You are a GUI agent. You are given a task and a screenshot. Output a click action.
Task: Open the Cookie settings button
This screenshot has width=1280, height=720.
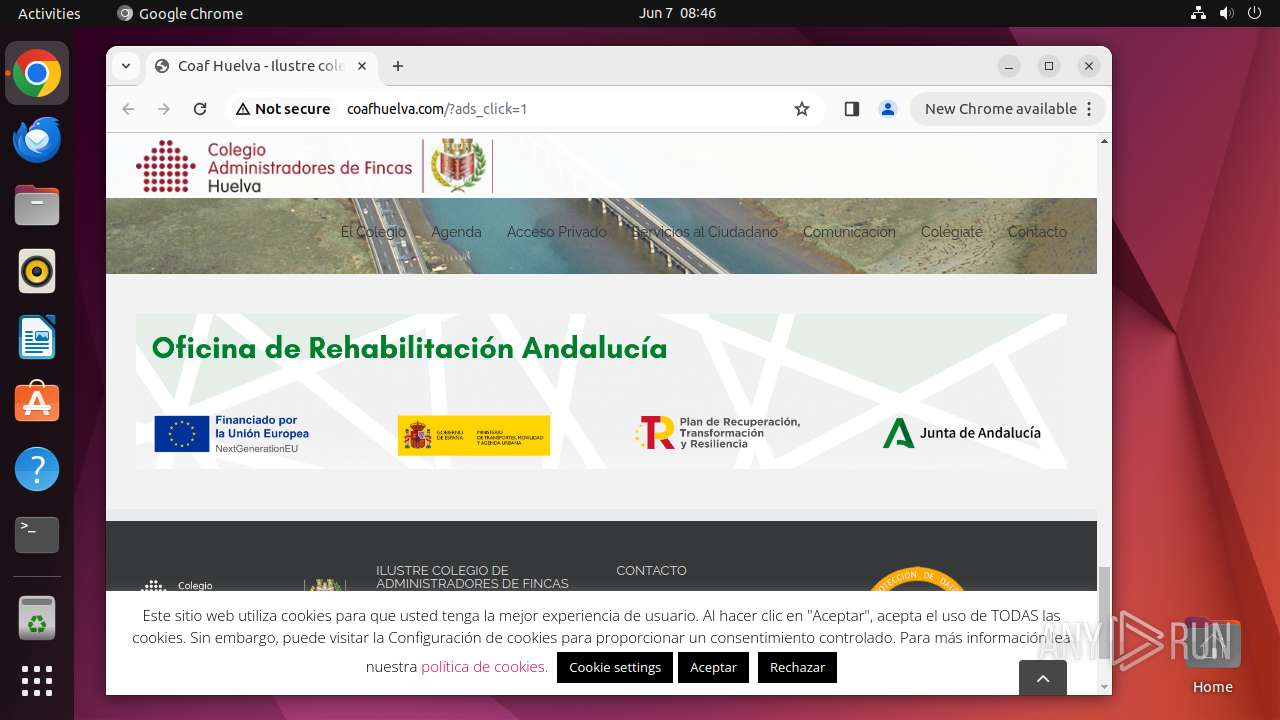tap(615, 667)
